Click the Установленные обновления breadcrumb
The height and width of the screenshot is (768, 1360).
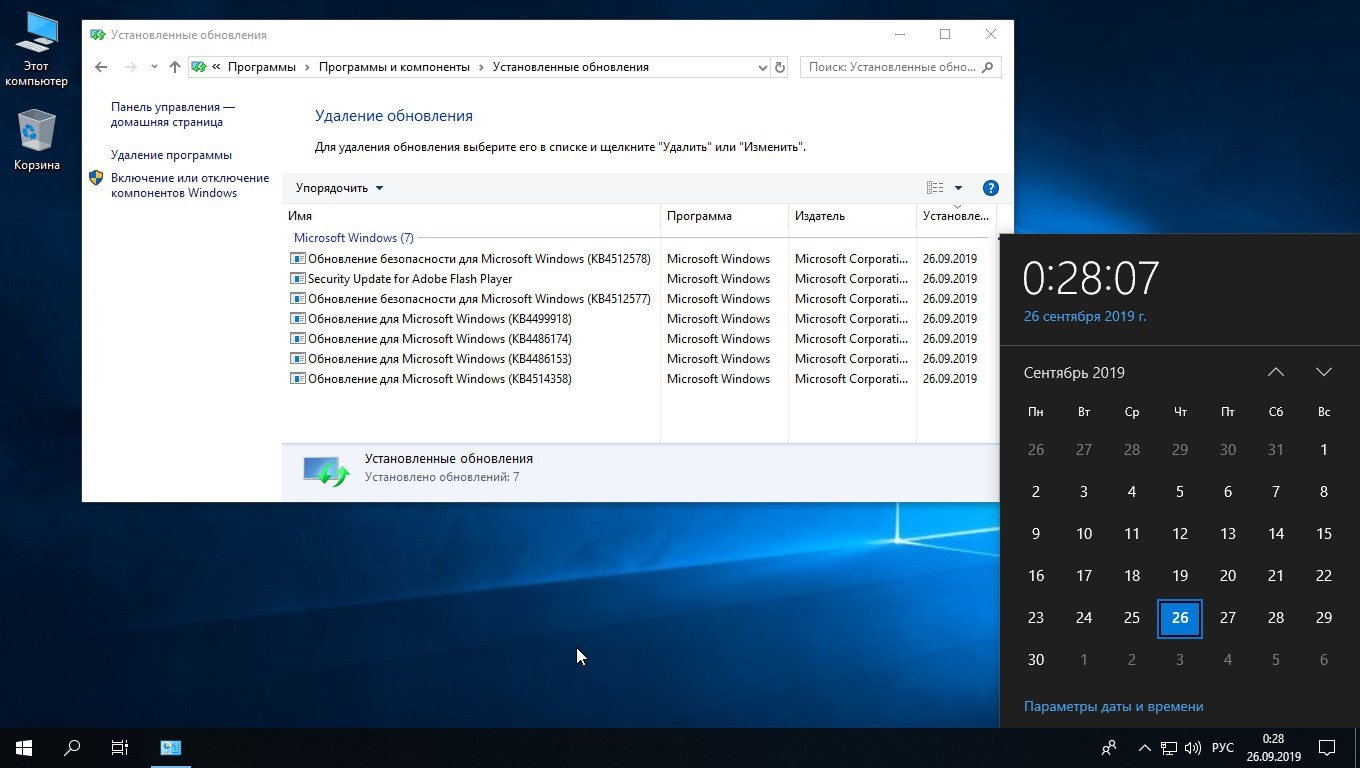[x=571, y=67]
